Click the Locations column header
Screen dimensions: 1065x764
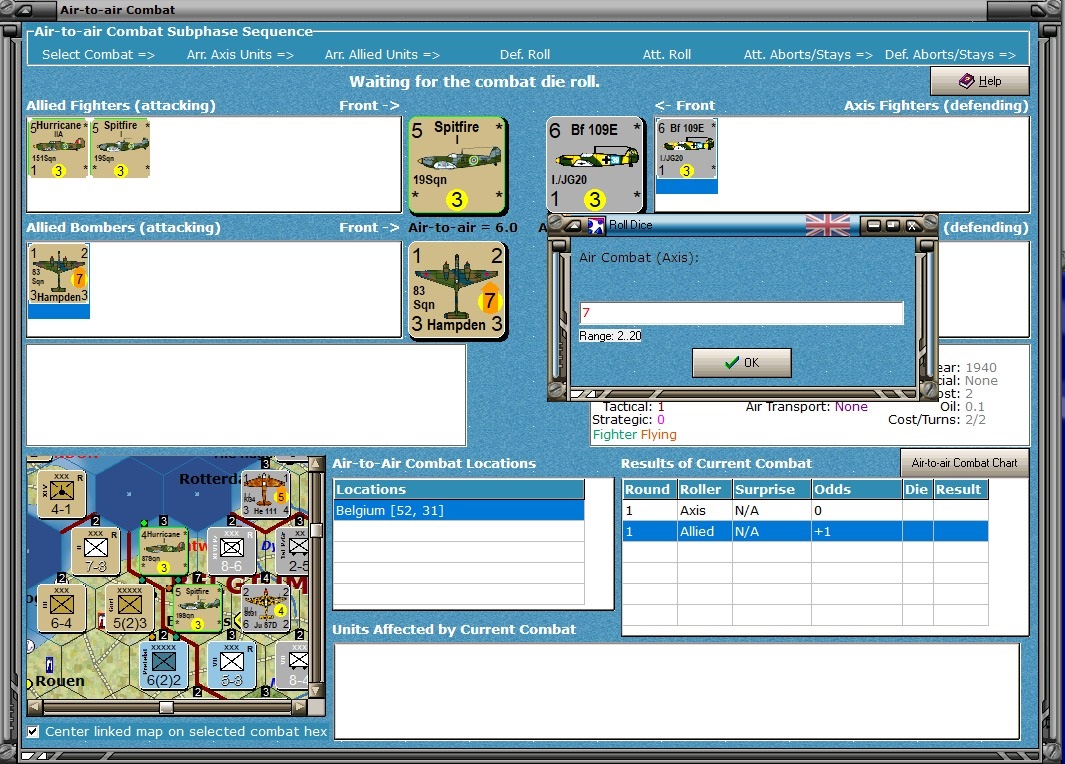[x=458, y=489]
